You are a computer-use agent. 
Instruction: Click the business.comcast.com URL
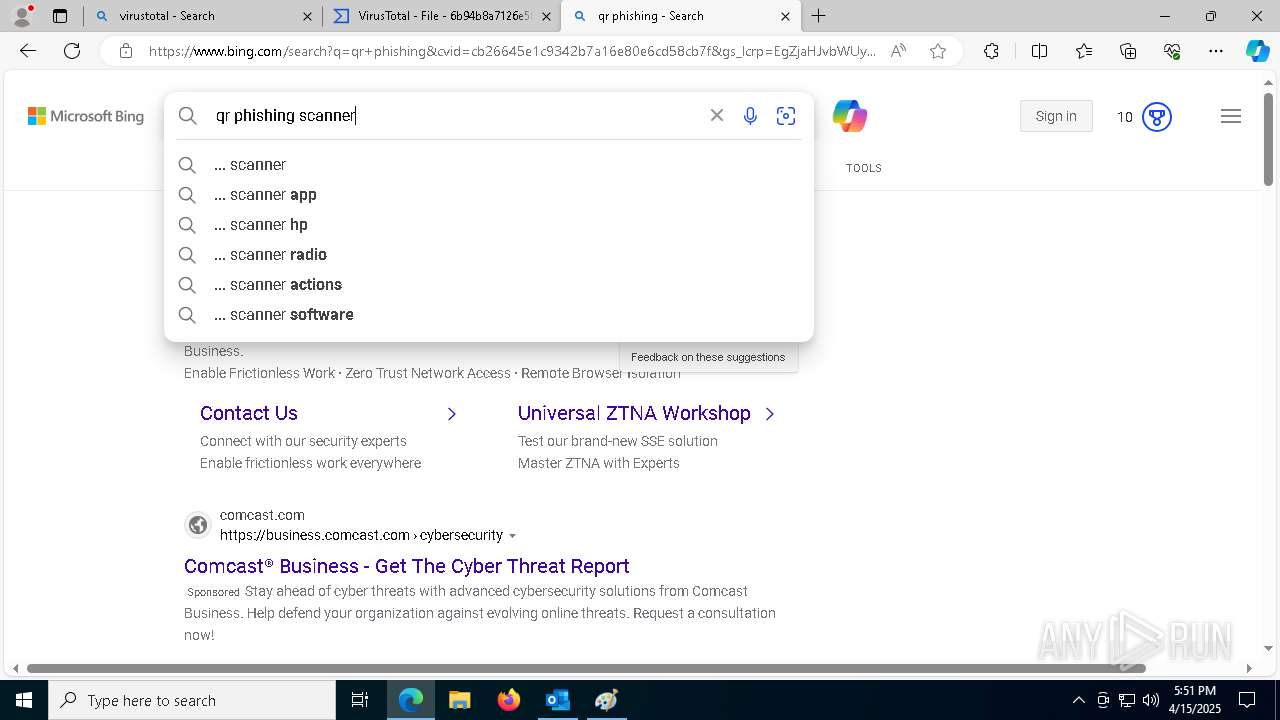tap(361, 535)
